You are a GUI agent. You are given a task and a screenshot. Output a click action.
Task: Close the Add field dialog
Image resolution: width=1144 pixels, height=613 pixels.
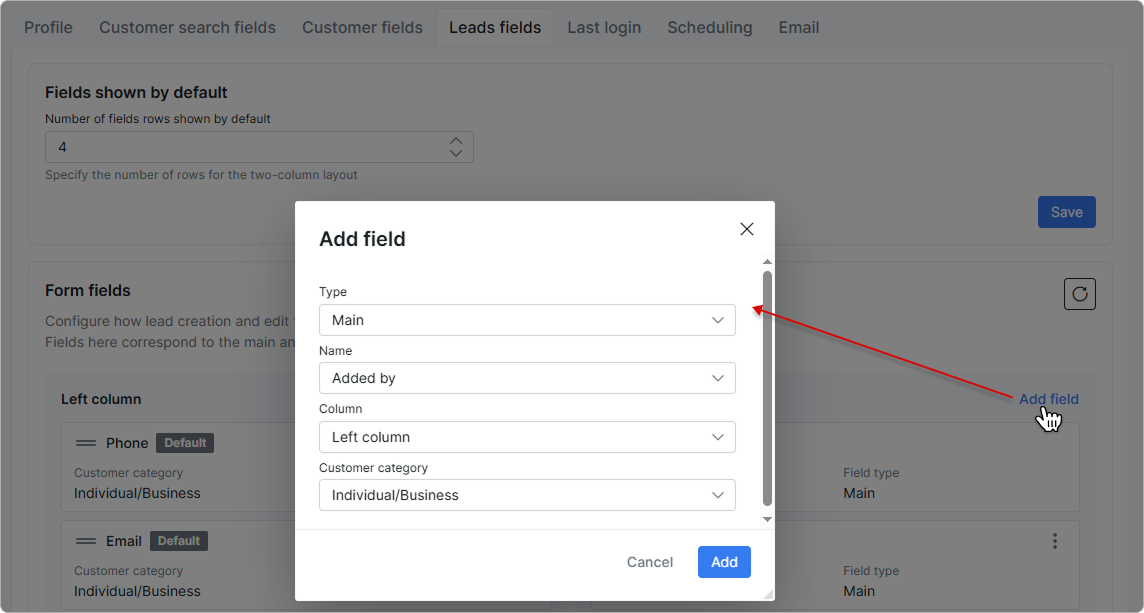point(746,229)
